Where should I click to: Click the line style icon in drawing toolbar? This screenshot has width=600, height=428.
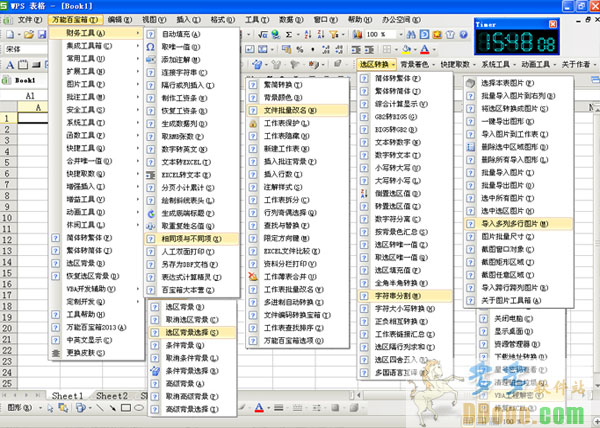coord(279,408)
